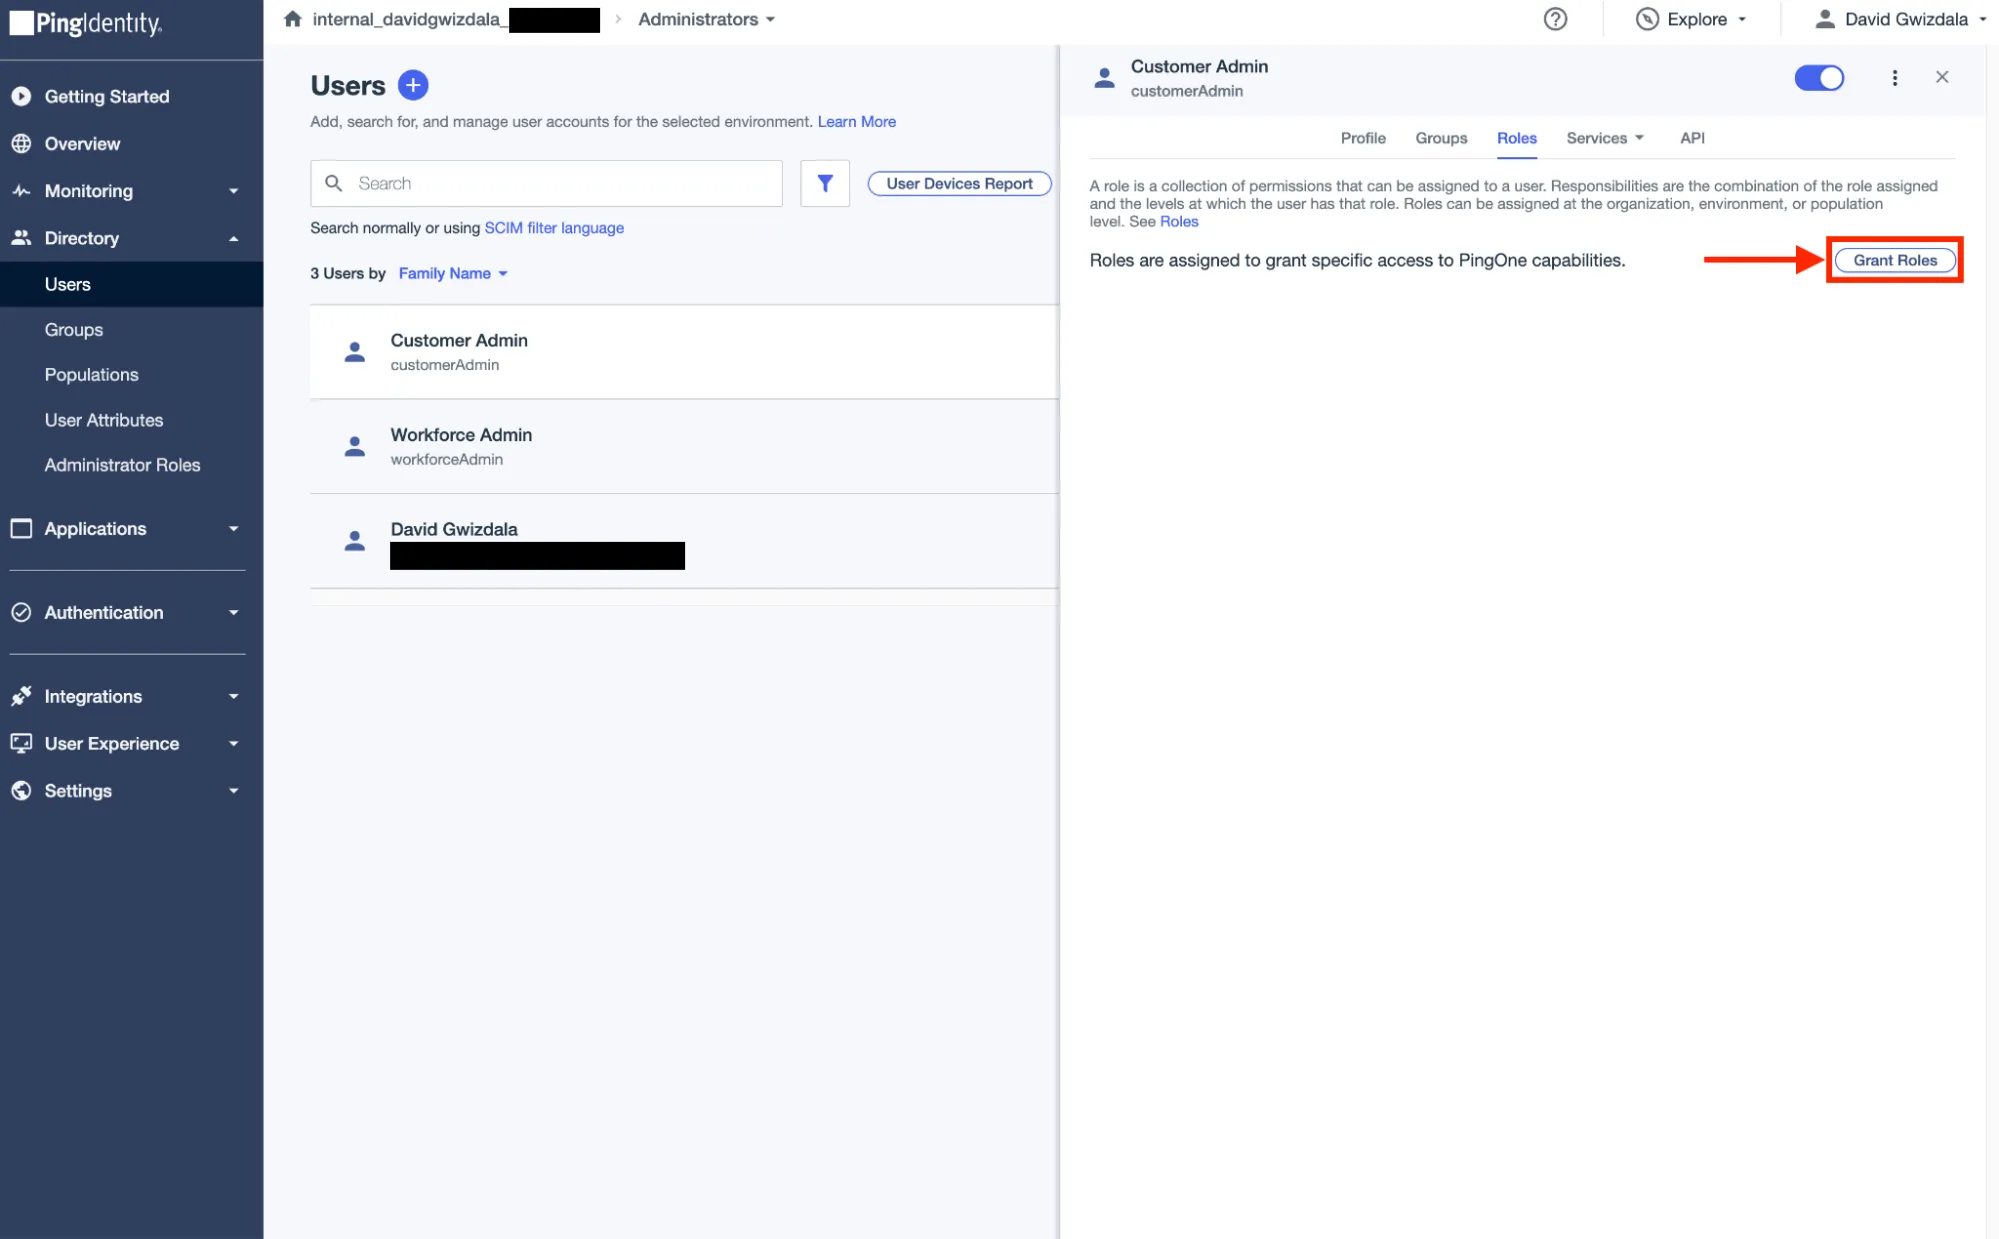Open the Administrators environment dropdown
1999x1239 pixels.
click(x=706, y=19)
